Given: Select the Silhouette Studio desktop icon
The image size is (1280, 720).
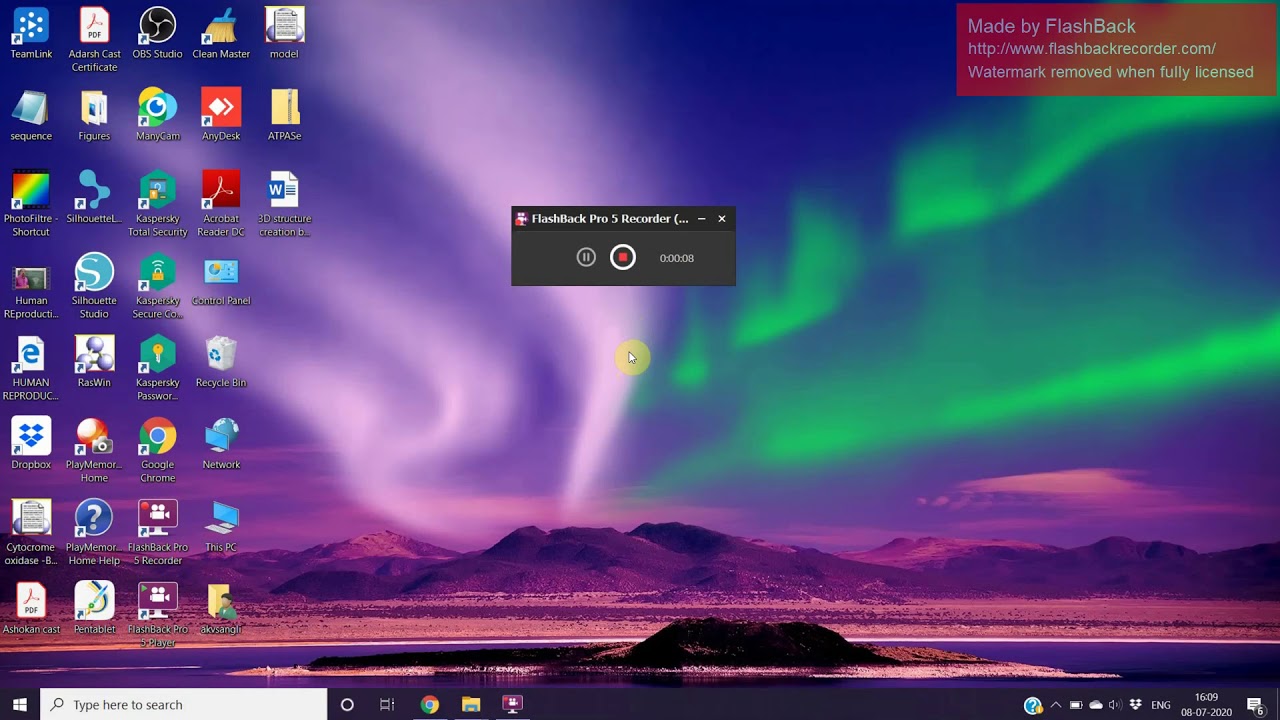Looking at the screenshot, I should [94, 286].
